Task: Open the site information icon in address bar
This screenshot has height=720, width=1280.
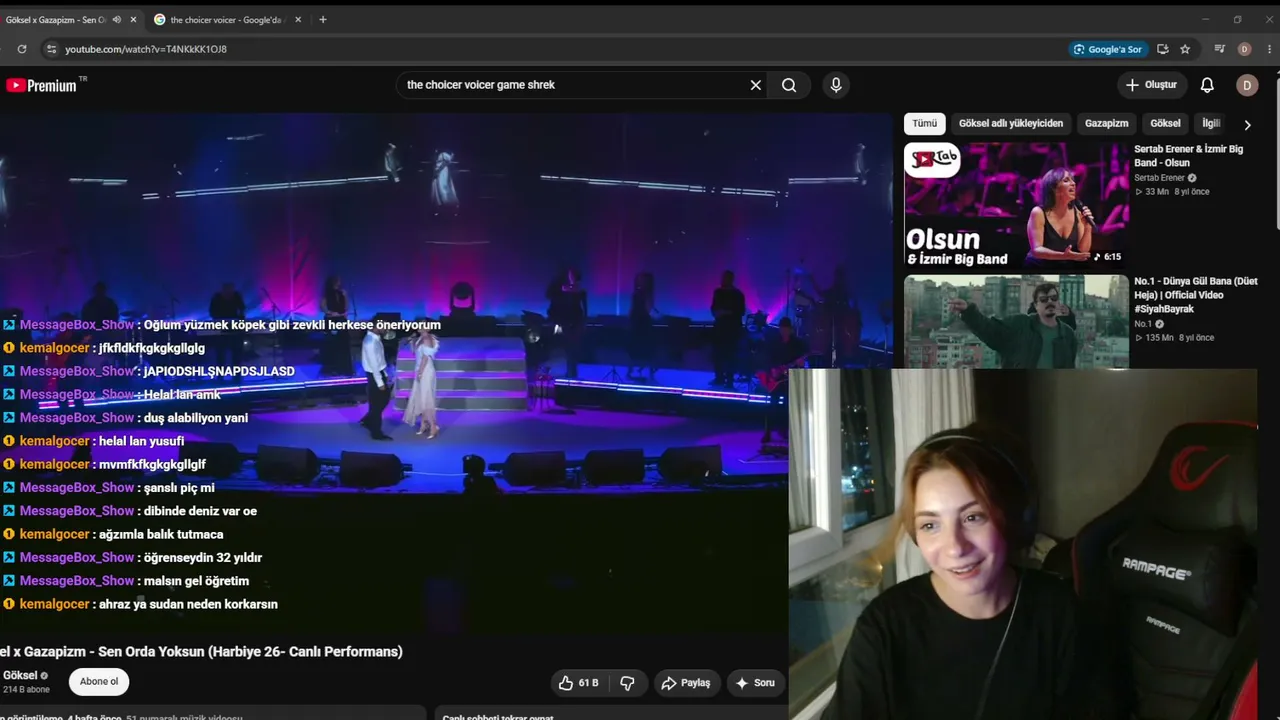Action: pos(51,49)
